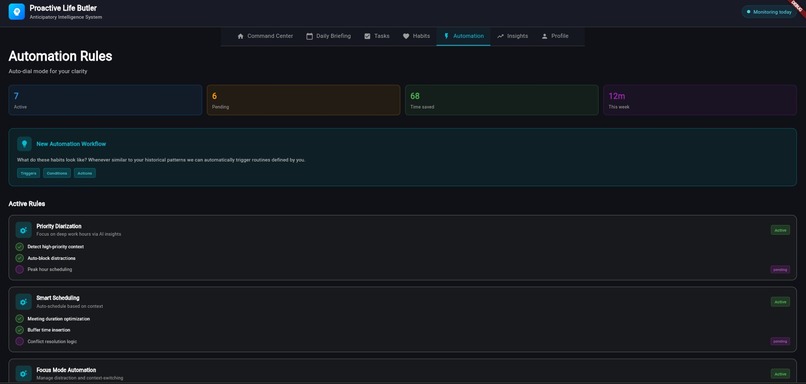This screenshot has width=806, height=384.
Task: Click the Conflict resolution logic label
Action: pyautogui.click(x=52, y=341)
